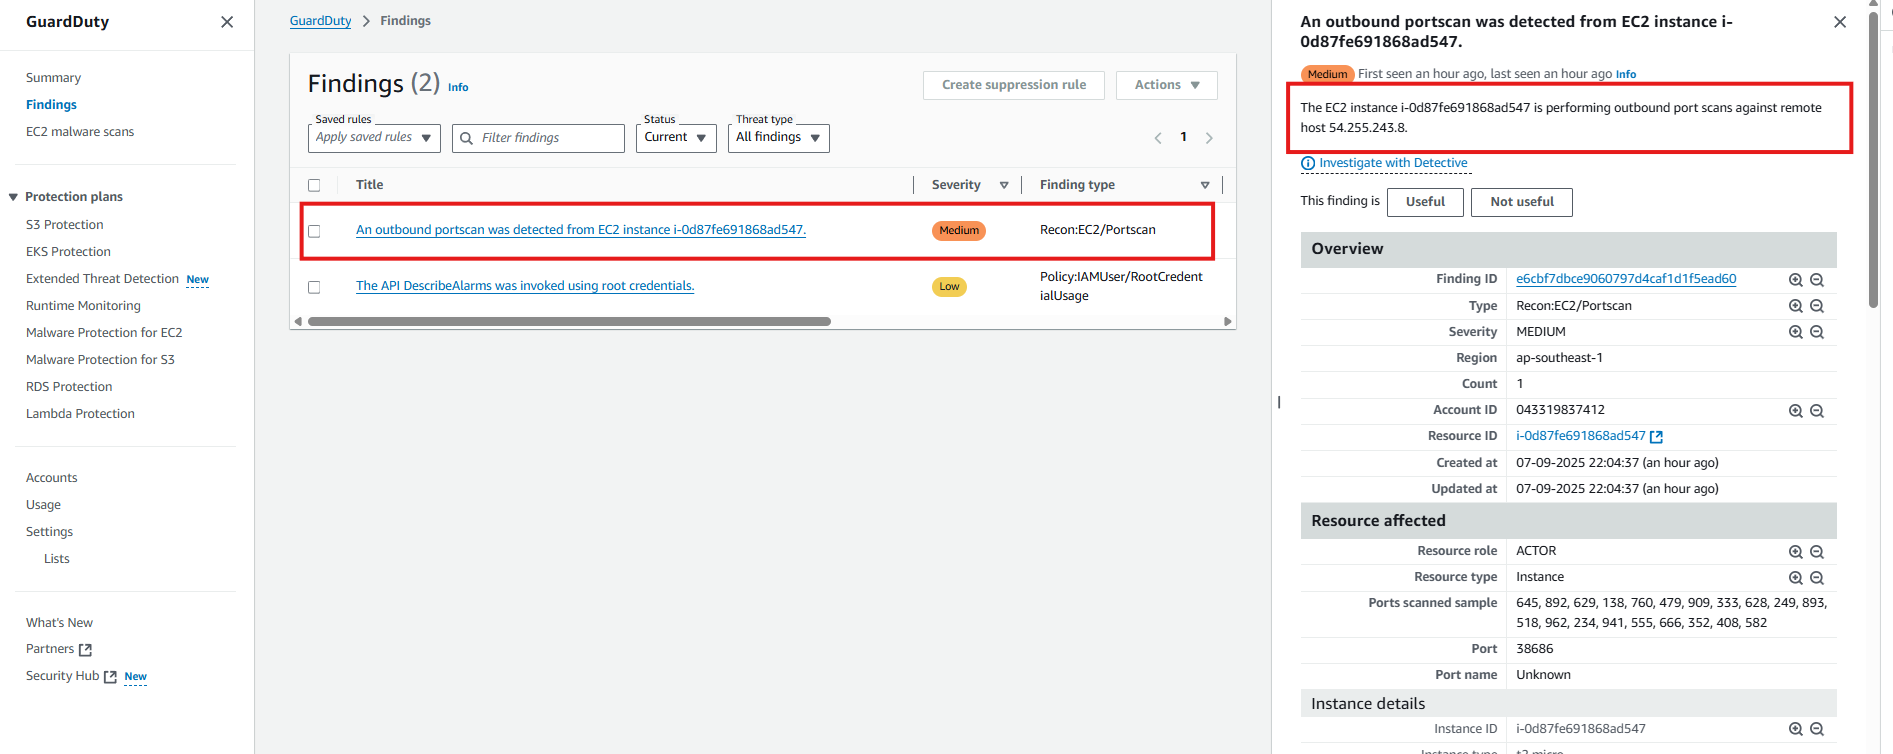Open S3 Protection page

[x=65, y=225]
